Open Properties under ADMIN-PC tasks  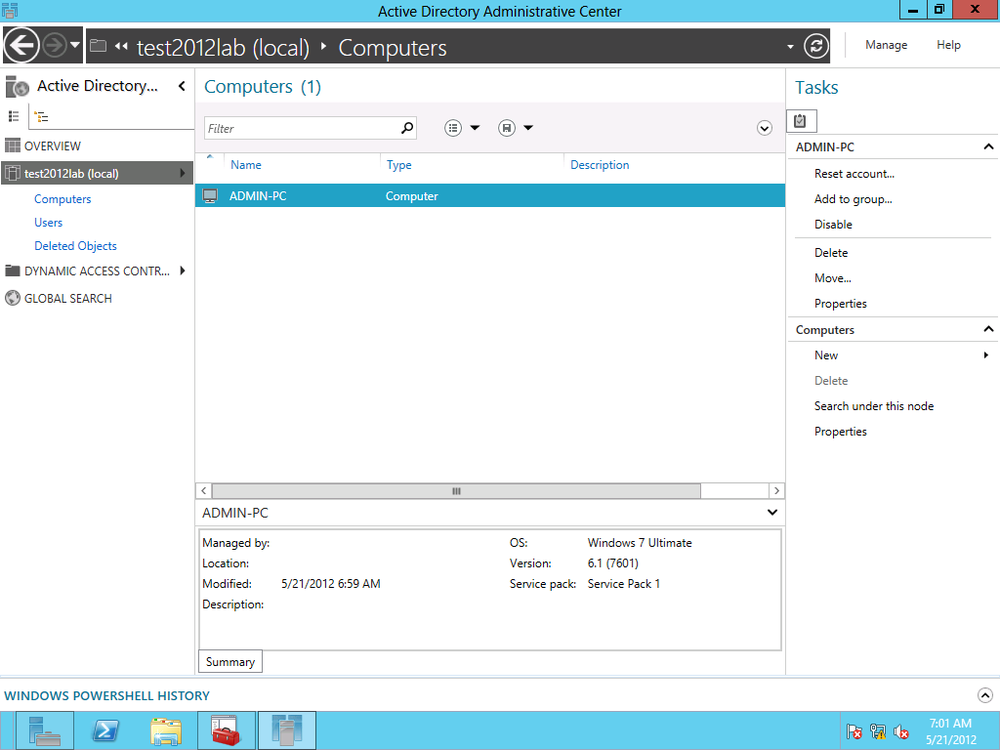pyautogui.click(x=840, y=304)
